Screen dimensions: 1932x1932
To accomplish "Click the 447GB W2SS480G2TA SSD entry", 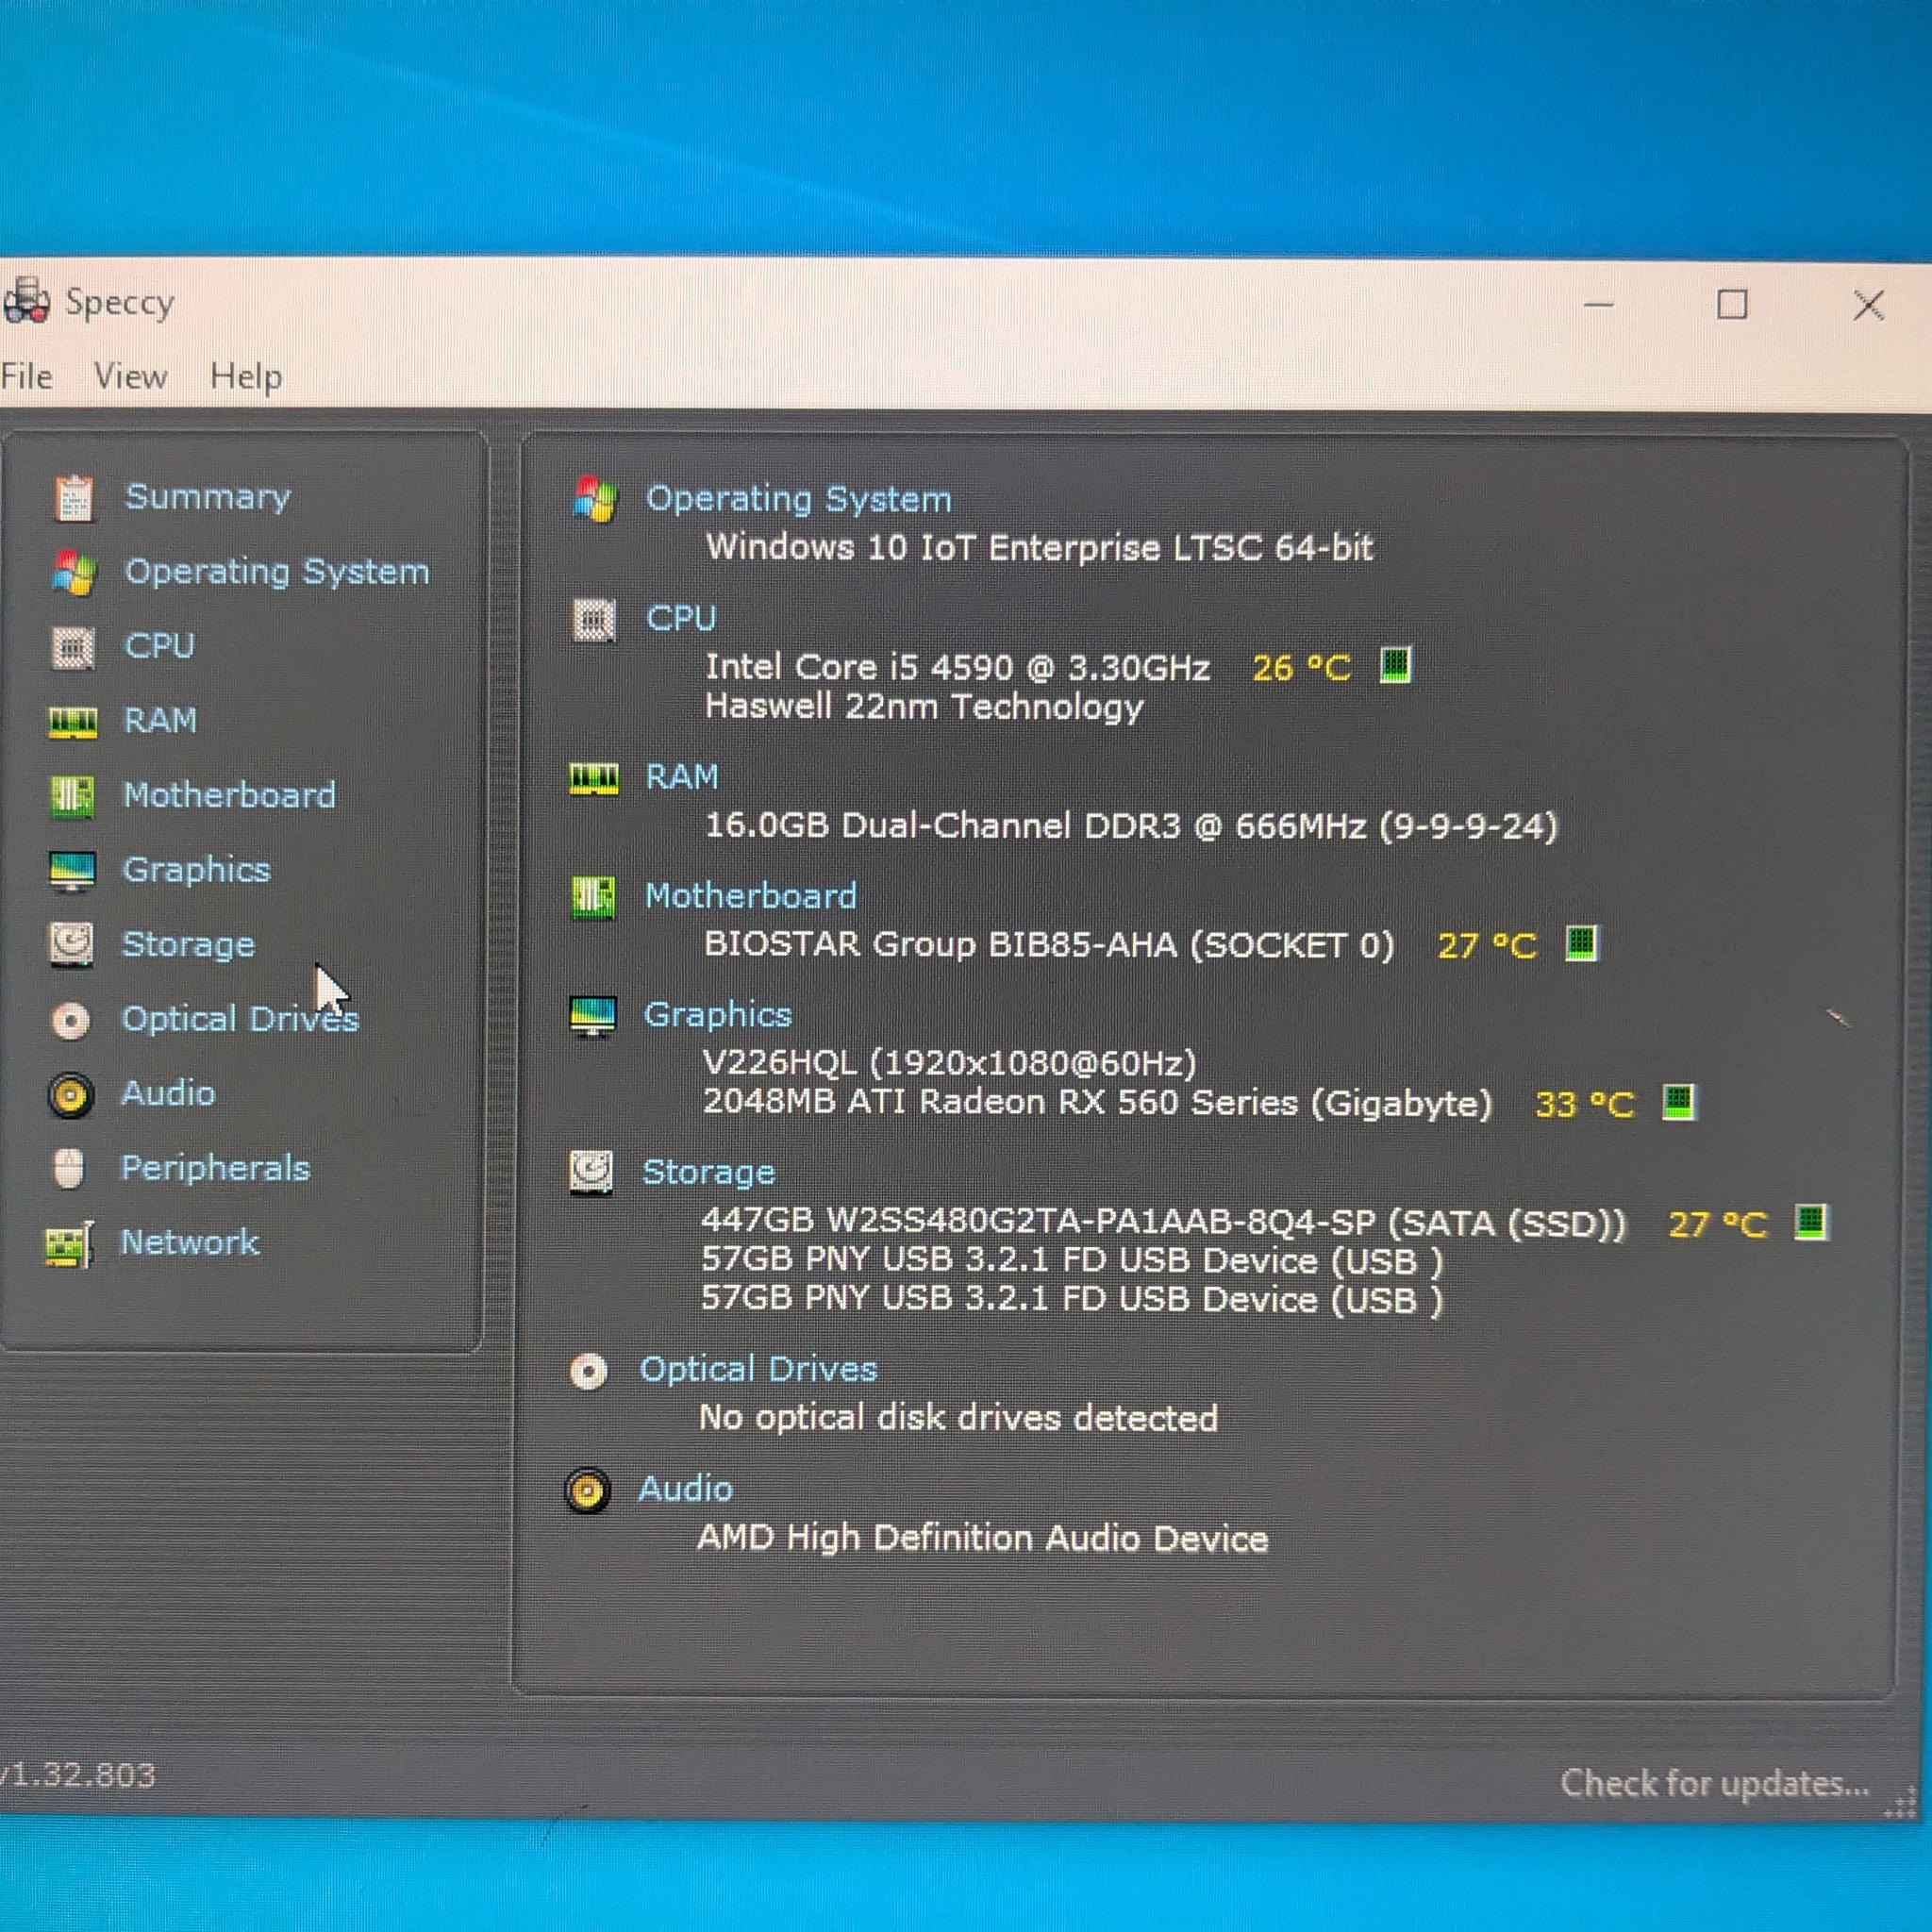I will pos(1164,1223).
